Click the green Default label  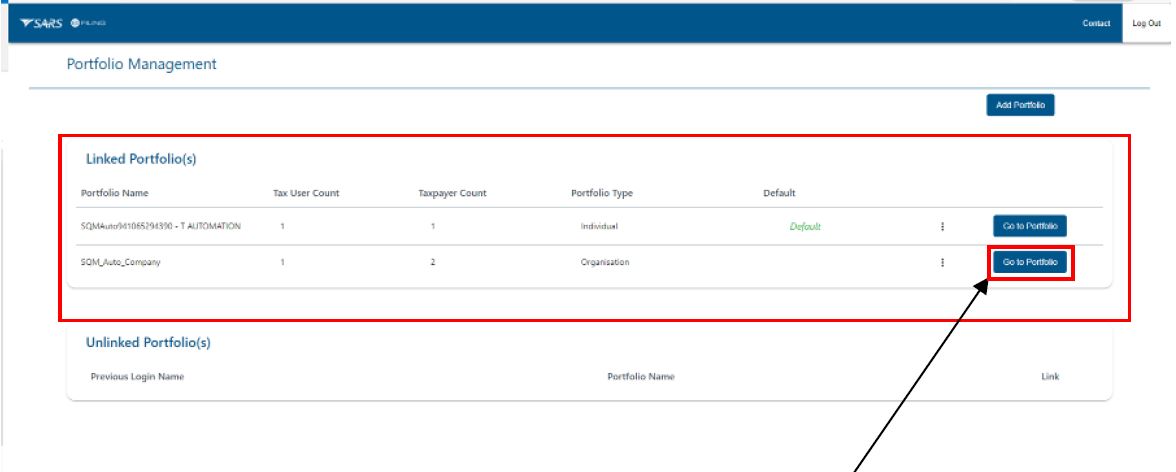click(805, 227)
